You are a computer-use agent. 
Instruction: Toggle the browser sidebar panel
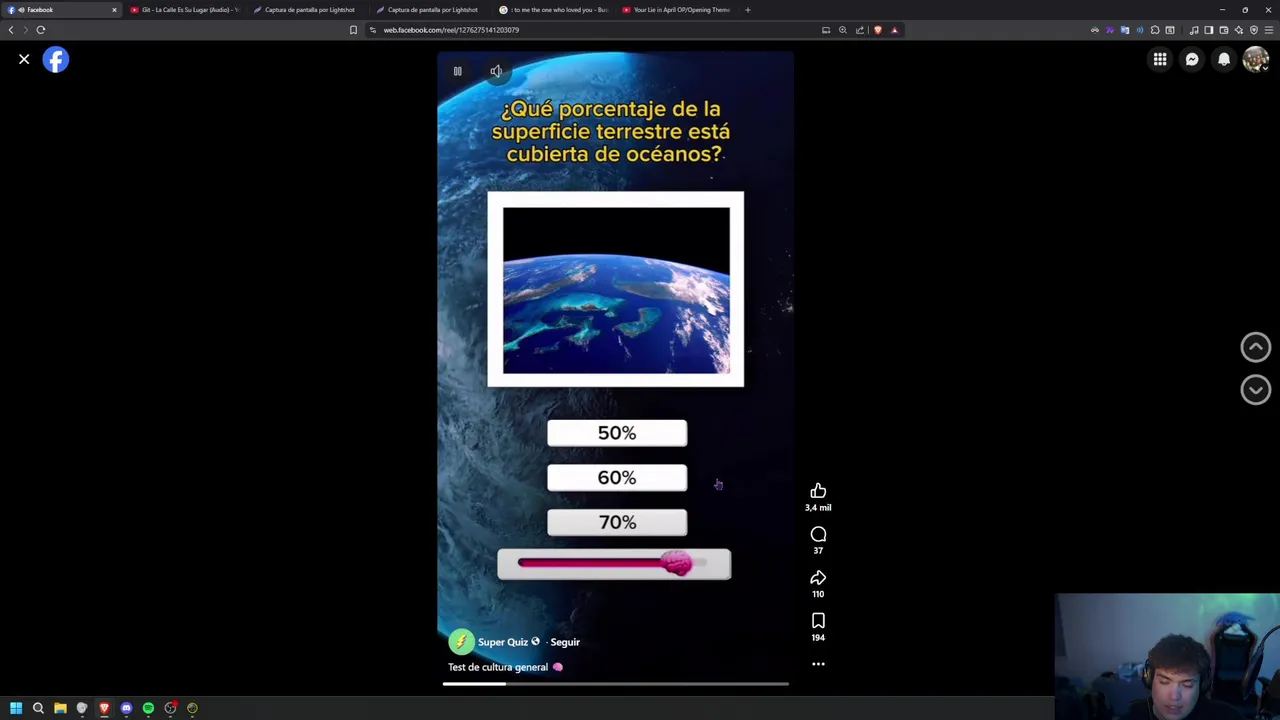pyautogui.click(x=1209, y=30)
